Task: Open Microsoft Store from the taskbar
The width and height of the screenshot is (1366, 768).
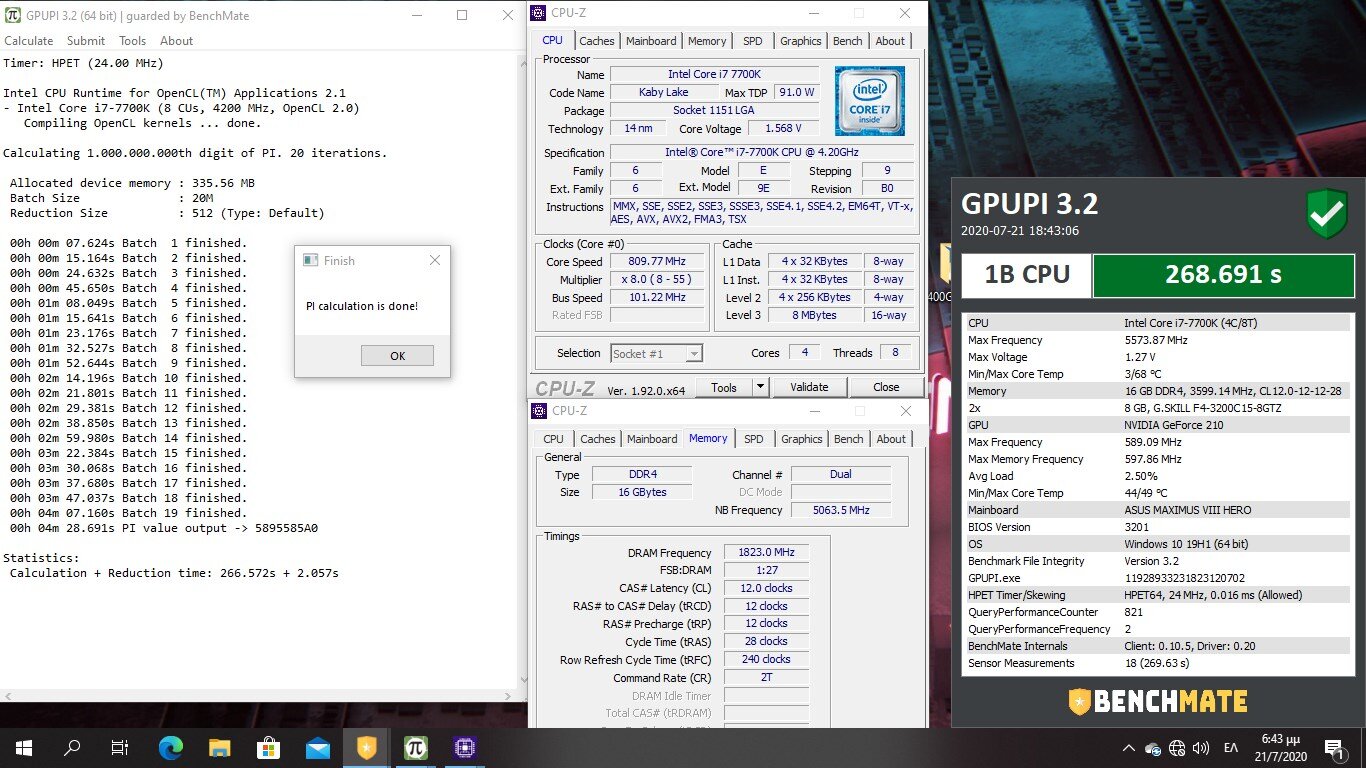Action: click(268, 748)
